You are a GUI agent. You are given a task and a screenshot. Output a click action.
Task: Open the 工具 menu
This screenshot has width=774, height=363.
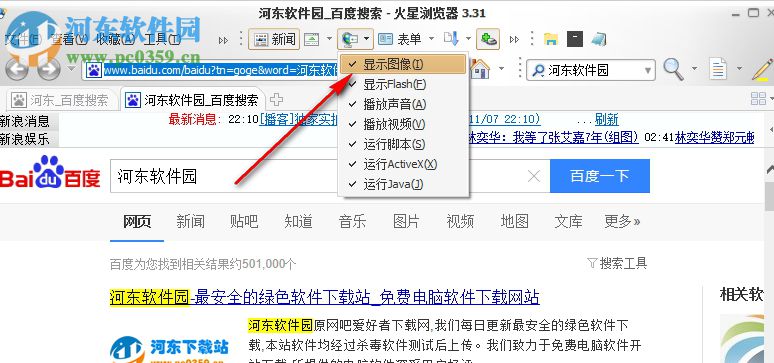(x=161, y=39)
